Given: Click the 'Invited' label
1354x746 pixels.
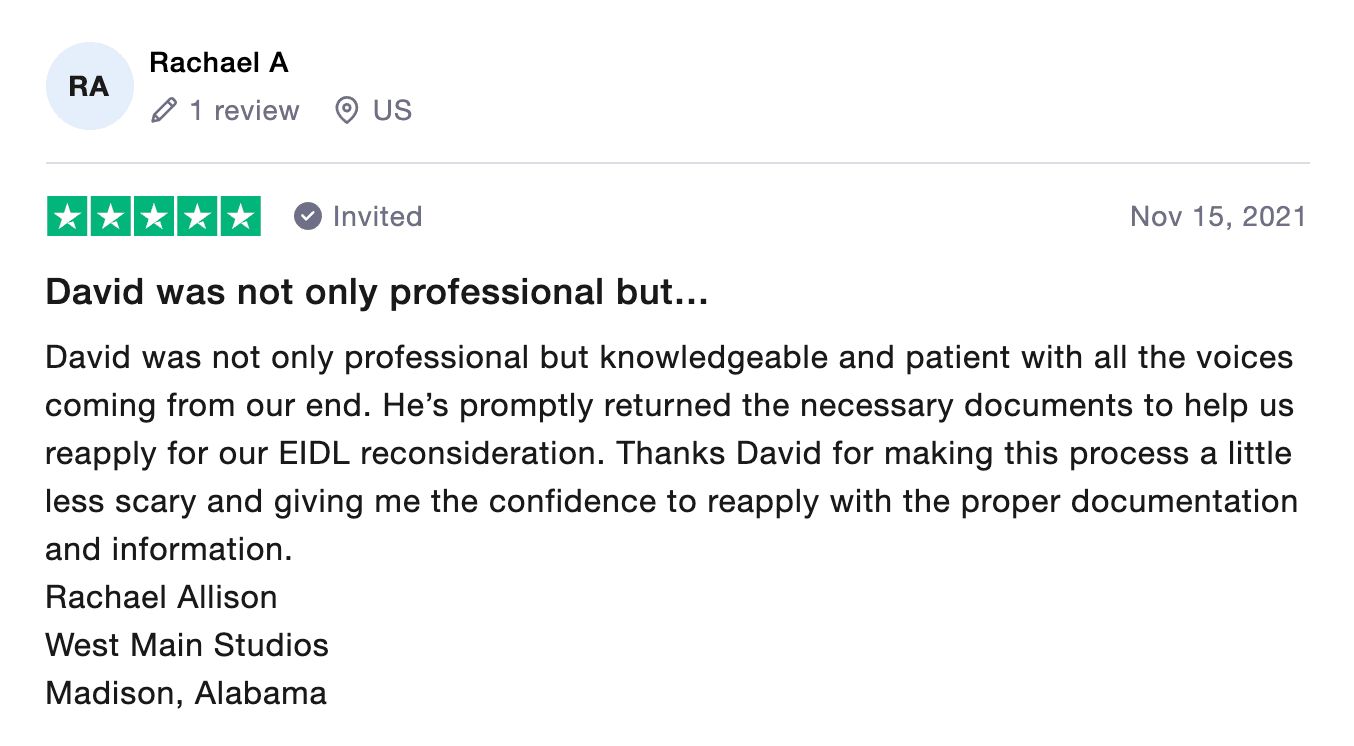Looking at the screenshot, I should (x=378, y=216).
